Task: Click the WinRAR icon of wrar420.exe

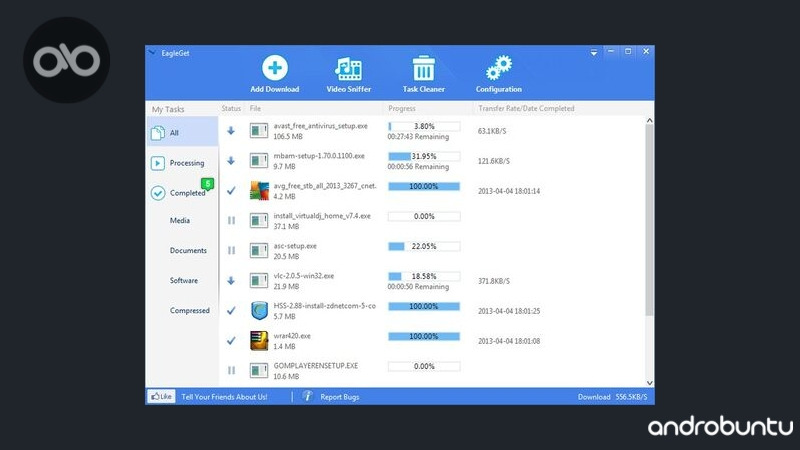Action: pyautogui.click(x=259, y=340)
